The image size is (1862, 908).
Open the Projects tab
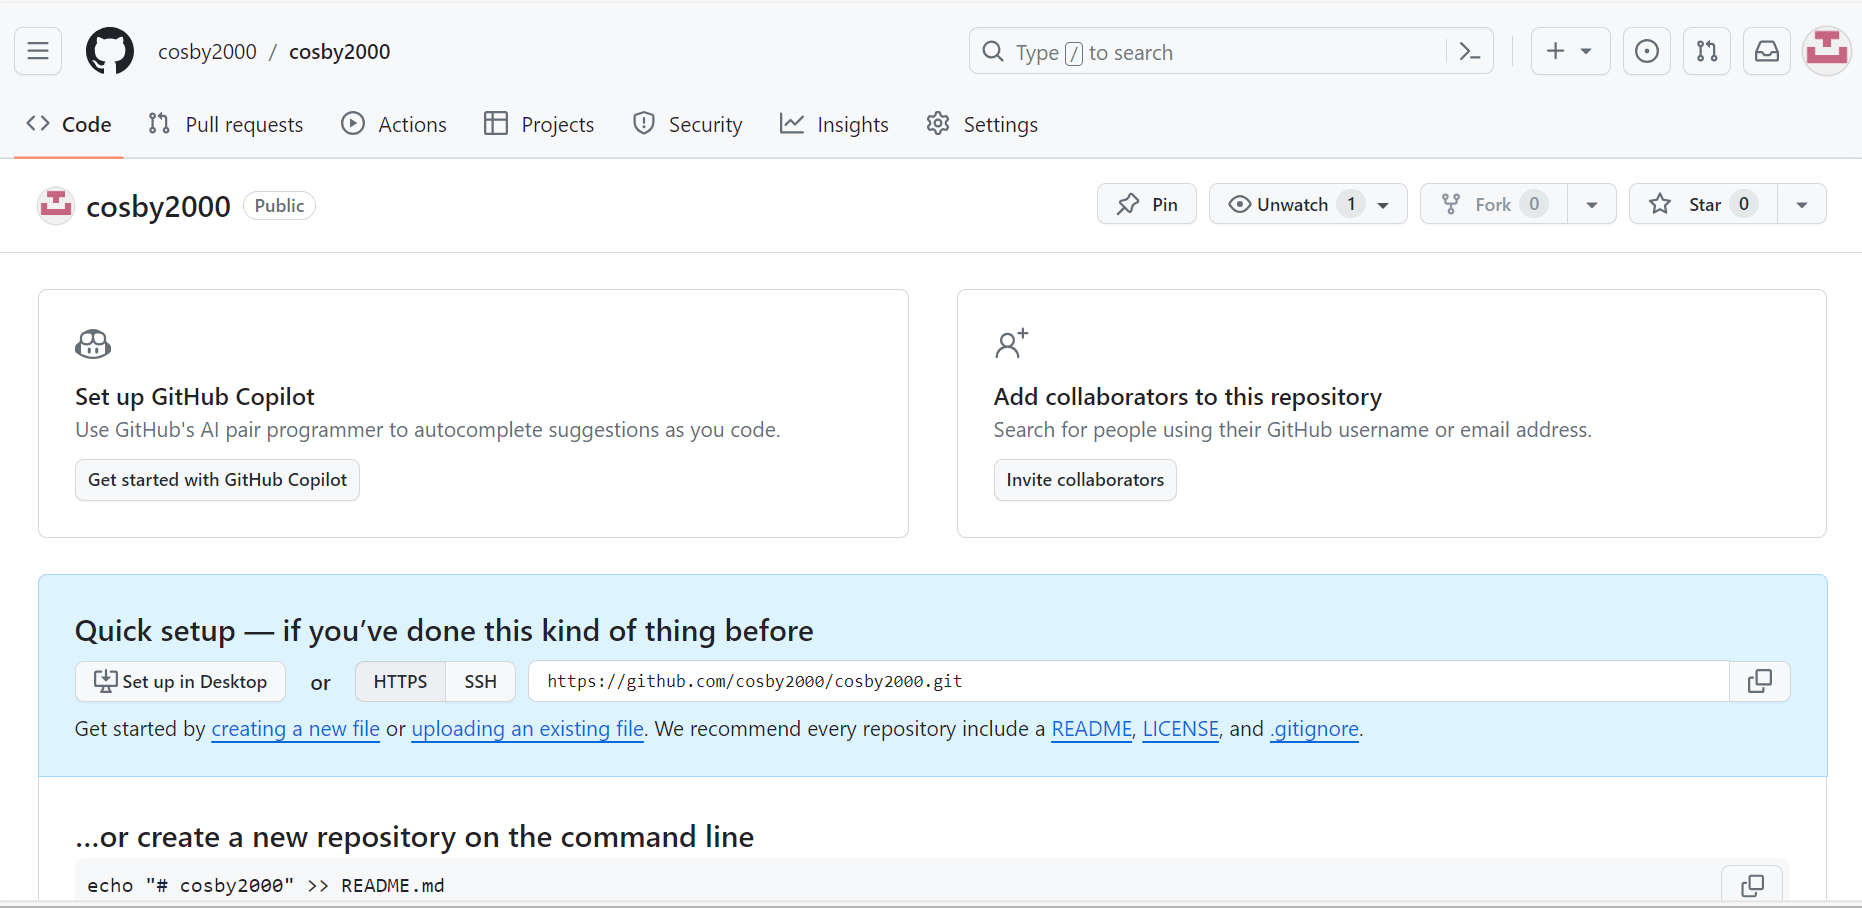tap(539, 124)
